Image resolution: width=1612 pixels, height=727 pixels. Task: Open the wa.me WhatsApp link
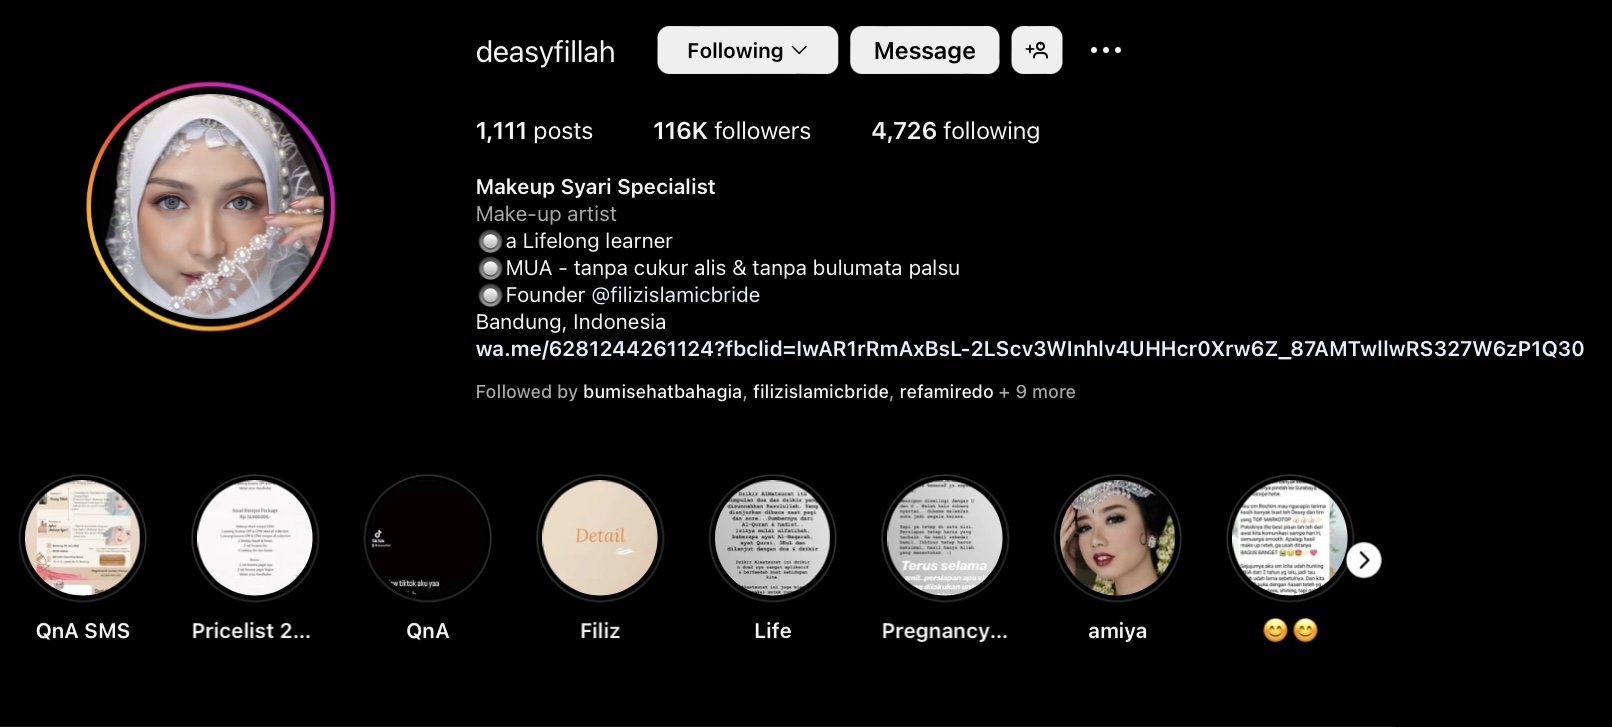point(1030,349)
